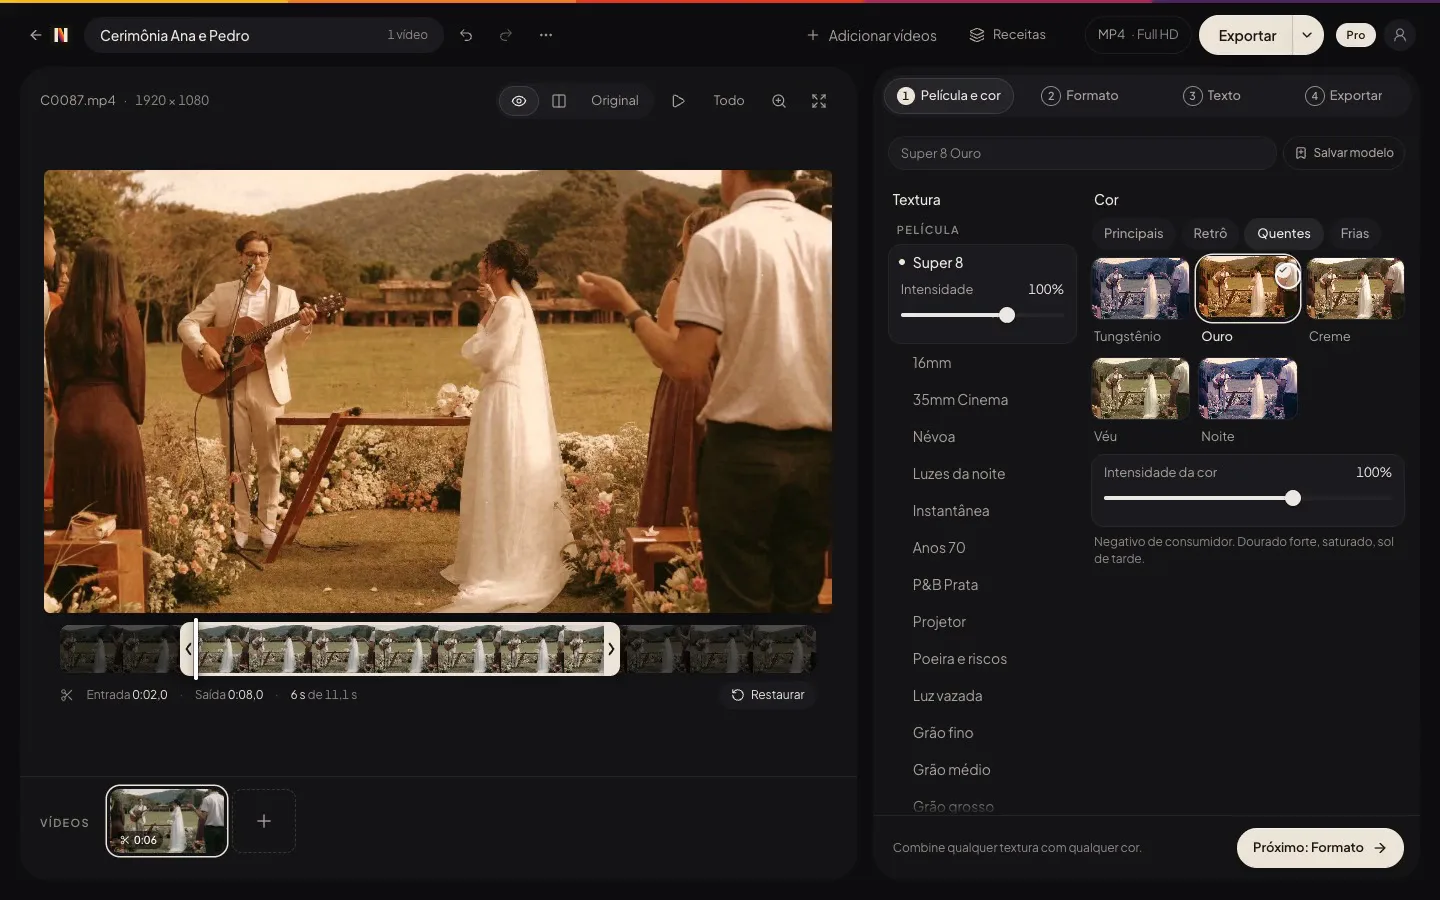This screenshot has height=900, width=1440.
Task: Show the Principais color category
Action: [1133, 234]
